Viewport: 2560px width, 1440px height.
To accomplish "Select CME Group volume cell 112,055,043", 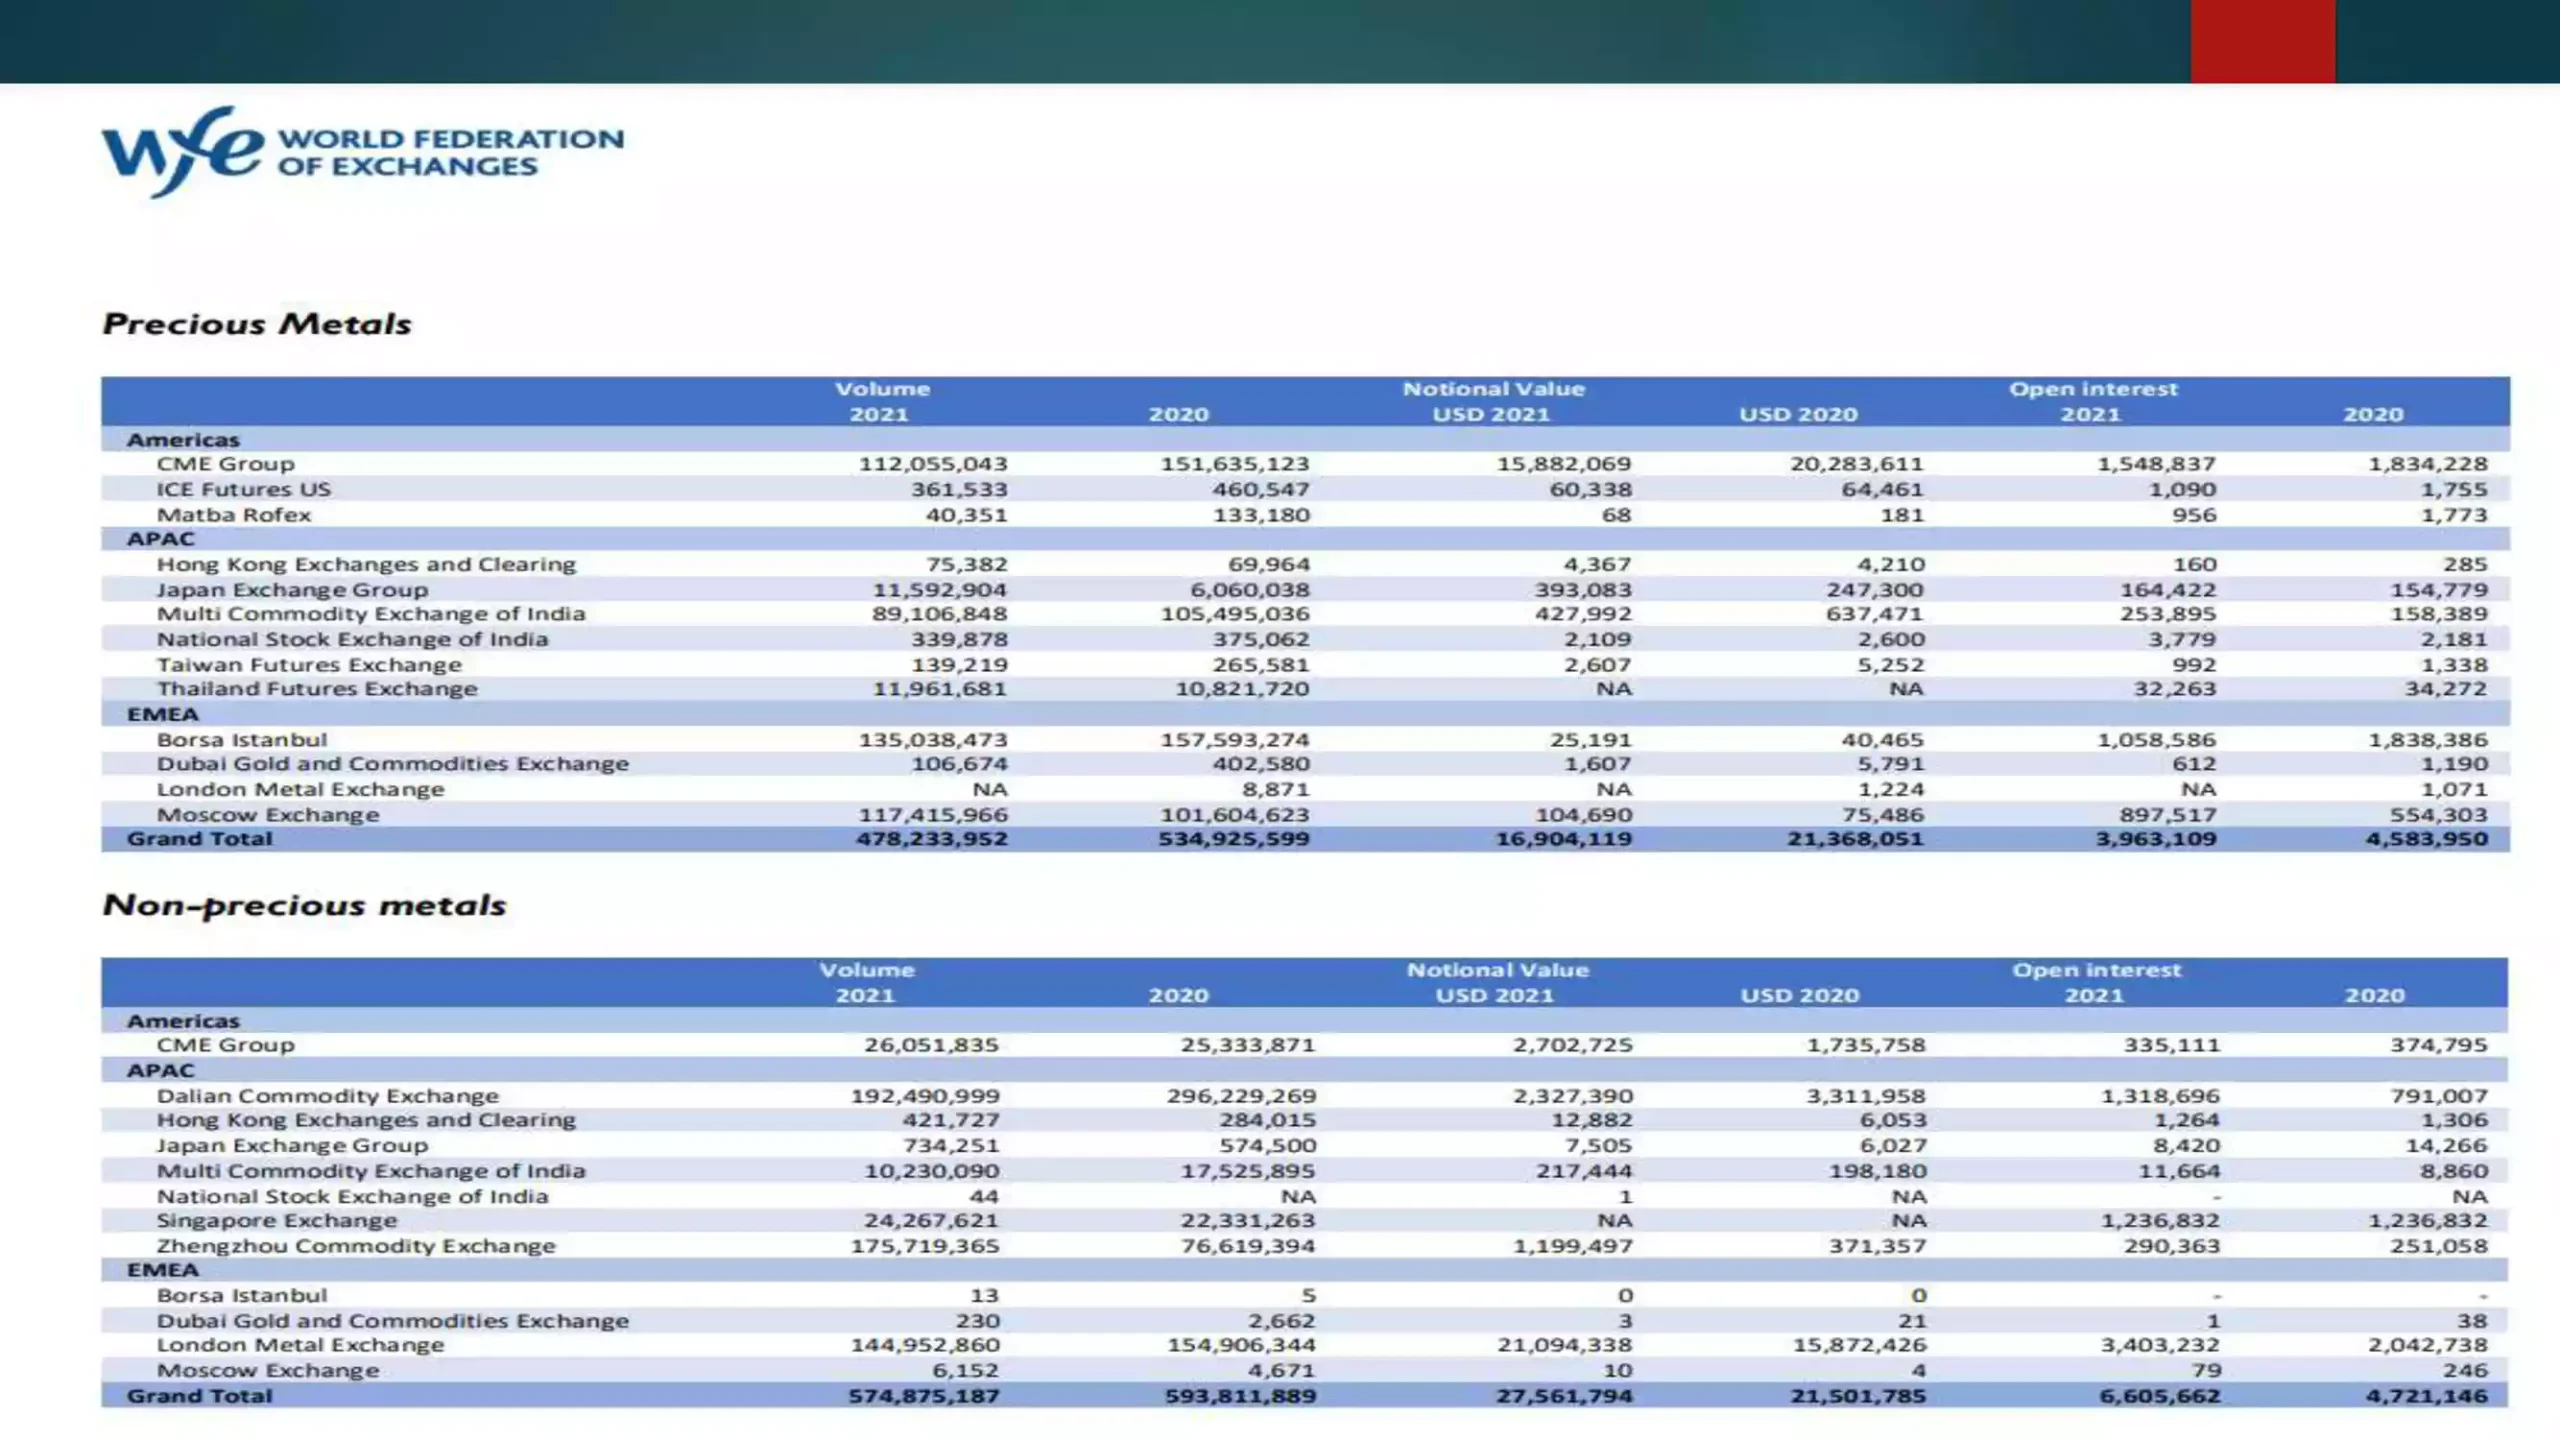I will (x=933, y=464).
